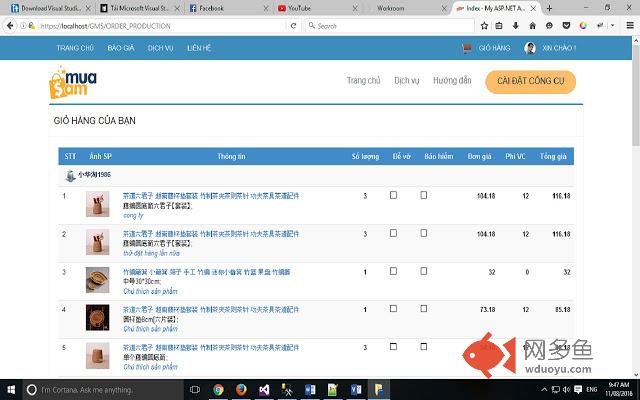Image resolution: width=640 pixels, height=400 pixels.
Task: Click seller name 小华淘1986
Action: pyautogui.click(x=94, y=175)
